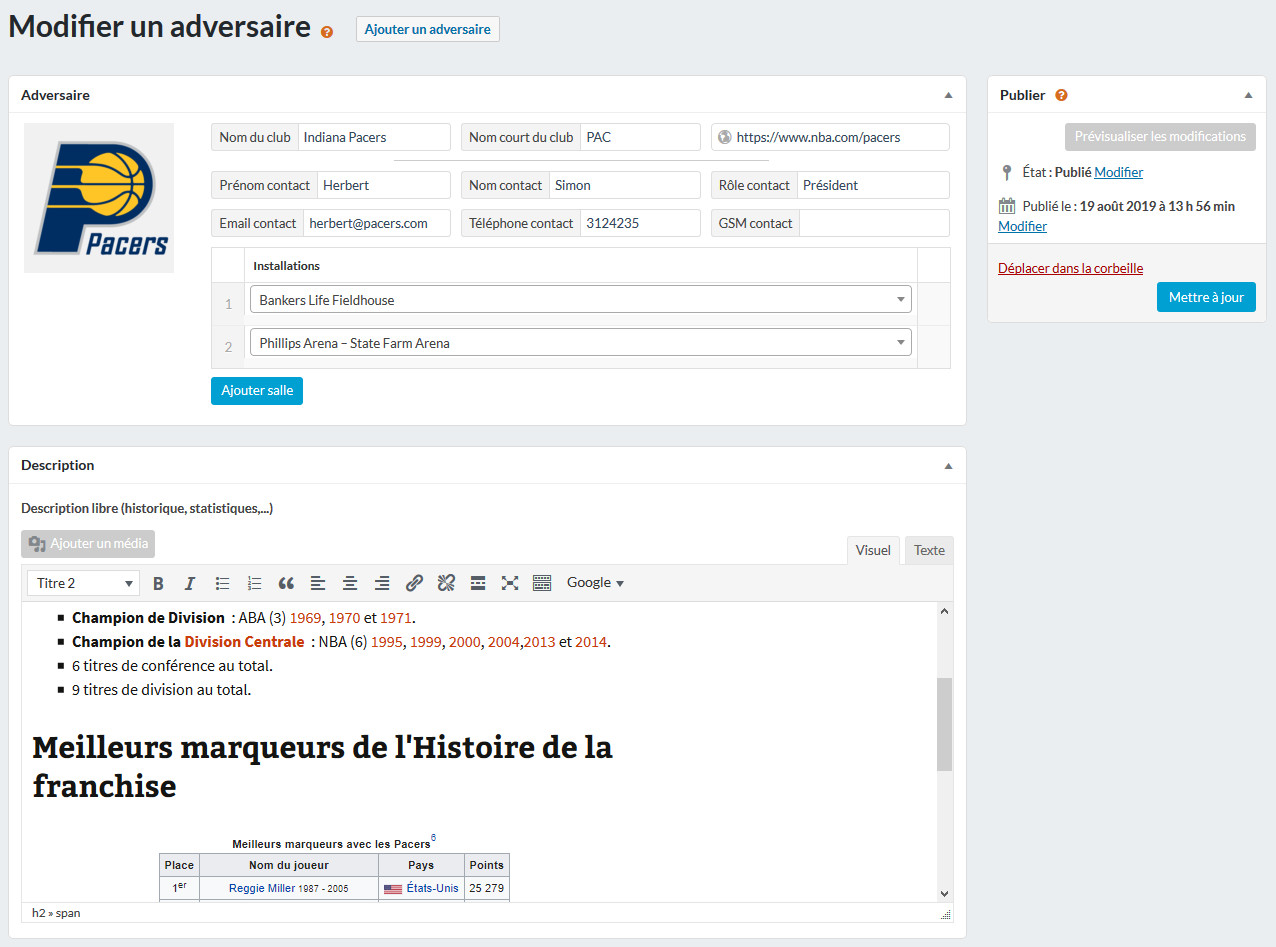
Task: Click the globe icon in the website field
Action: tap(724, 137)
